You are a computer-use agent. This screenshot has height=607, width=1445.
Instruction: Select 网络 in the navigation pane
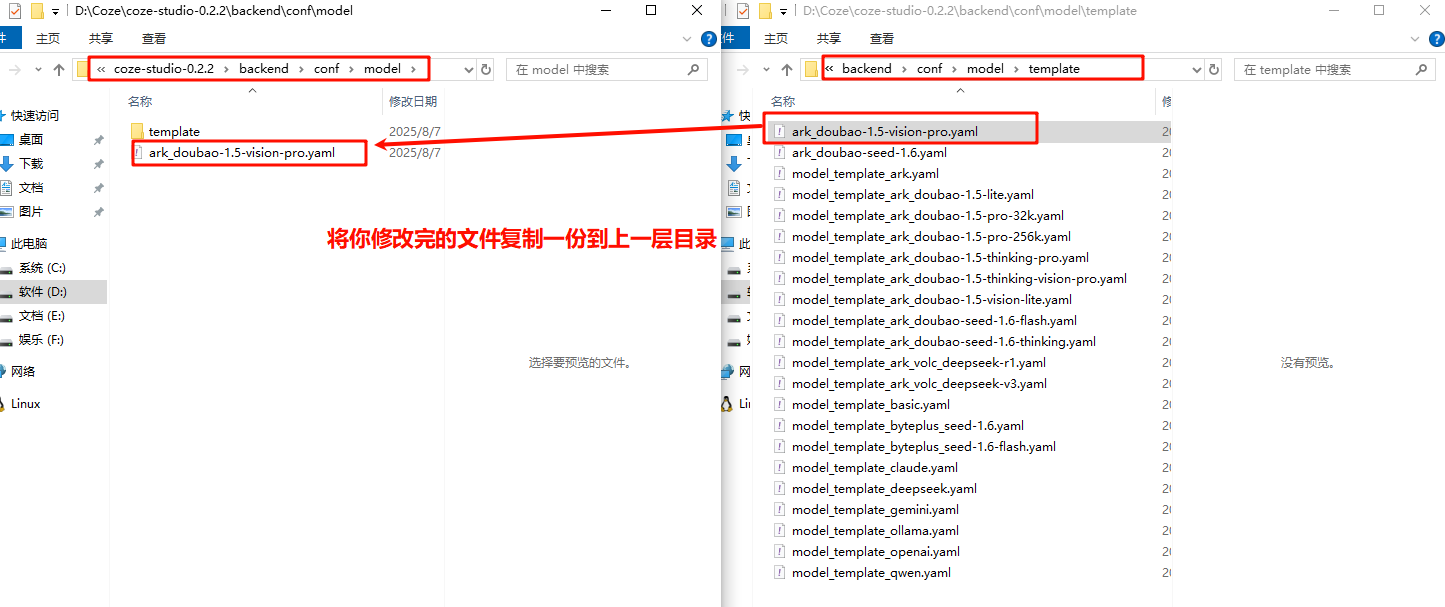pyautogui.click(x=23, y=371)
